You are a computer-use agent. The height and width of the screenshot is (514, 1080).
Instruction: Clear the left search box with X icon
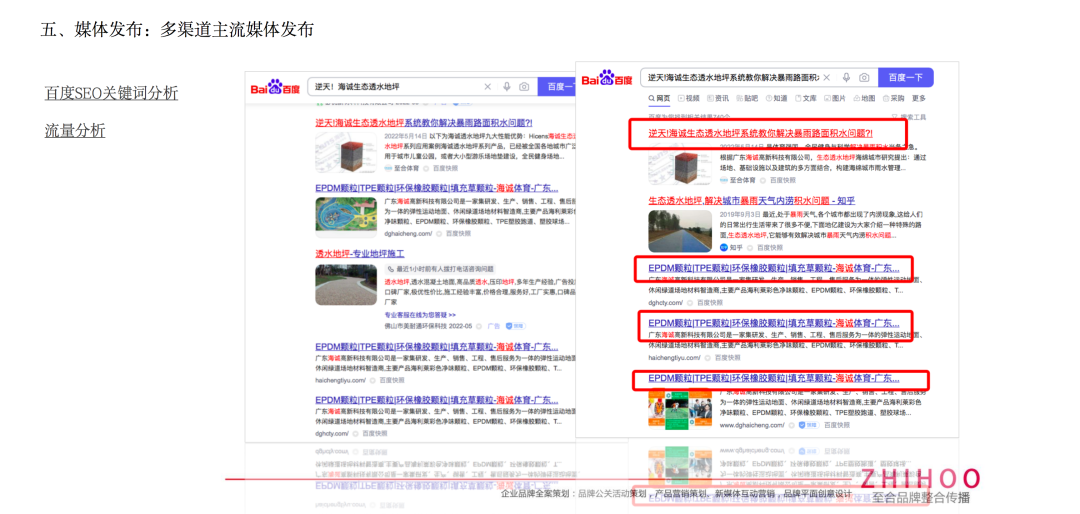coord(488,87)
